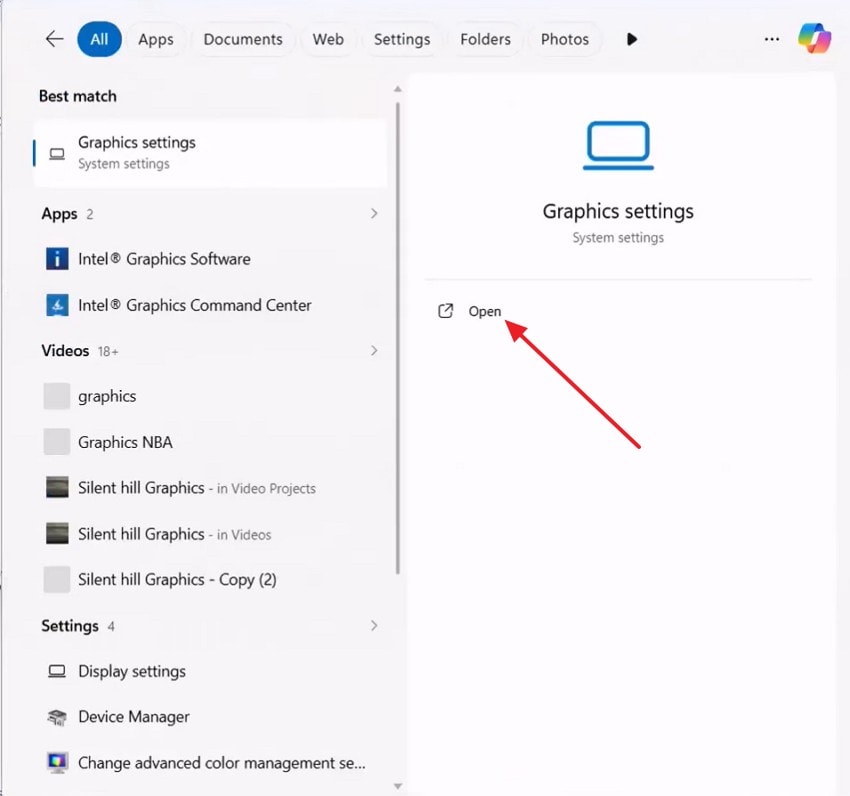The image size is (850, 796).
Task: Expand the Settings results section
Action: [374, 626]
